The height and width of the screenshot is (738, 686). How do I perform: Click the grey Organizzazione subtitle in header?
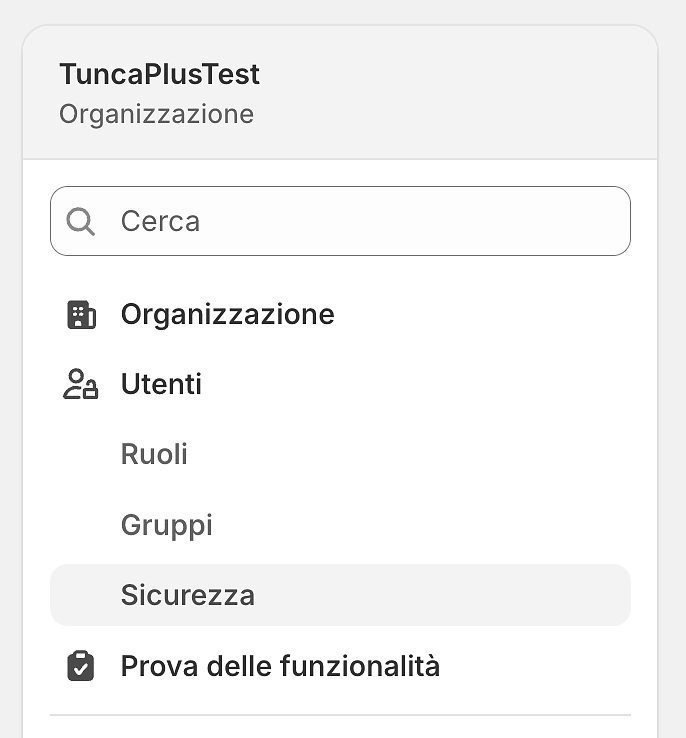[156, 114]
